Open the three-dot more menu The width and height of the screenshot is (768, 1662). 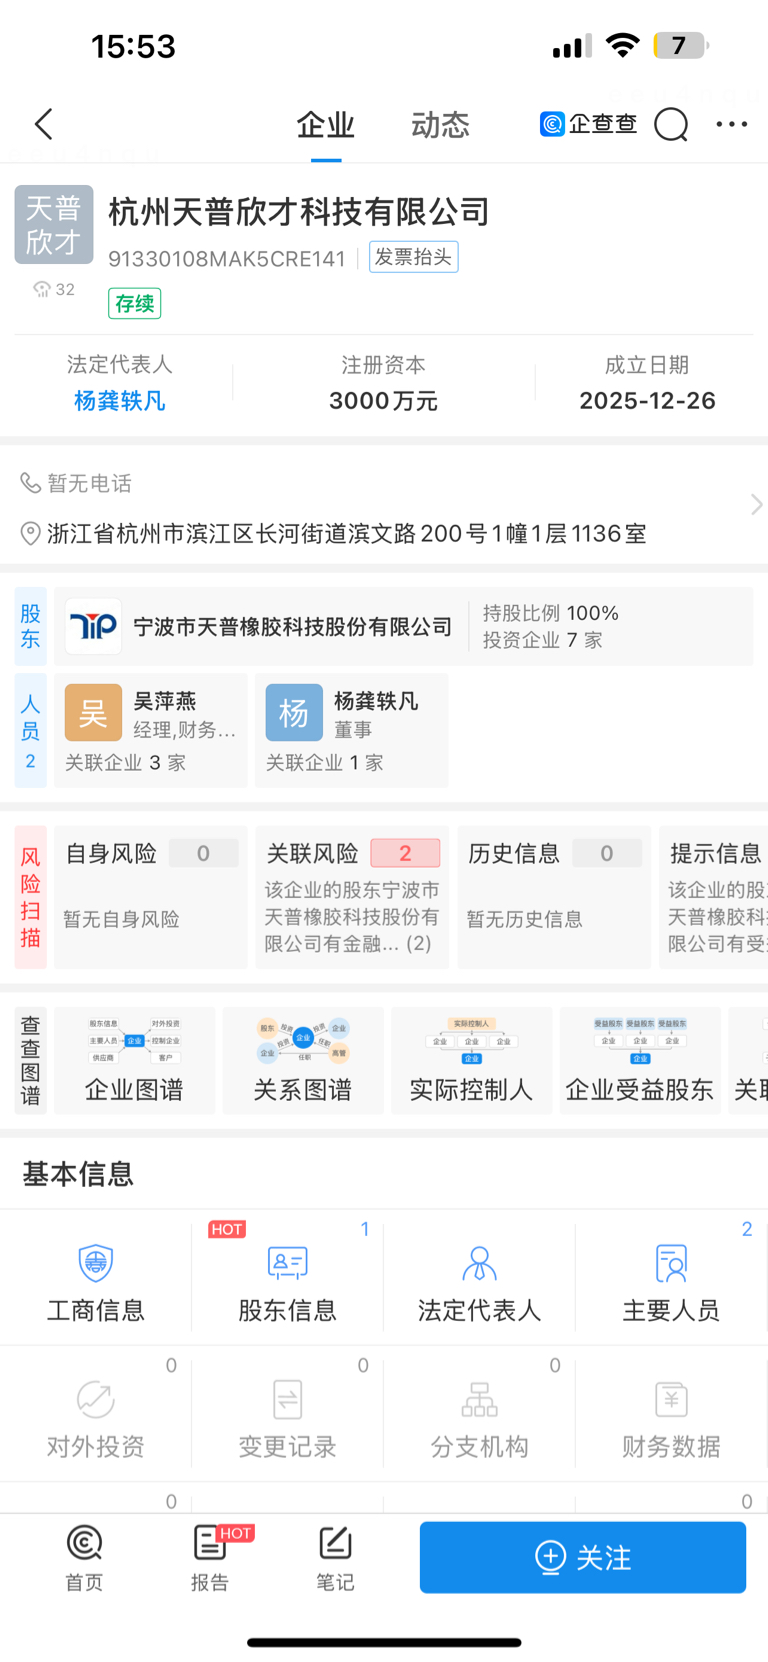[732, 124]
